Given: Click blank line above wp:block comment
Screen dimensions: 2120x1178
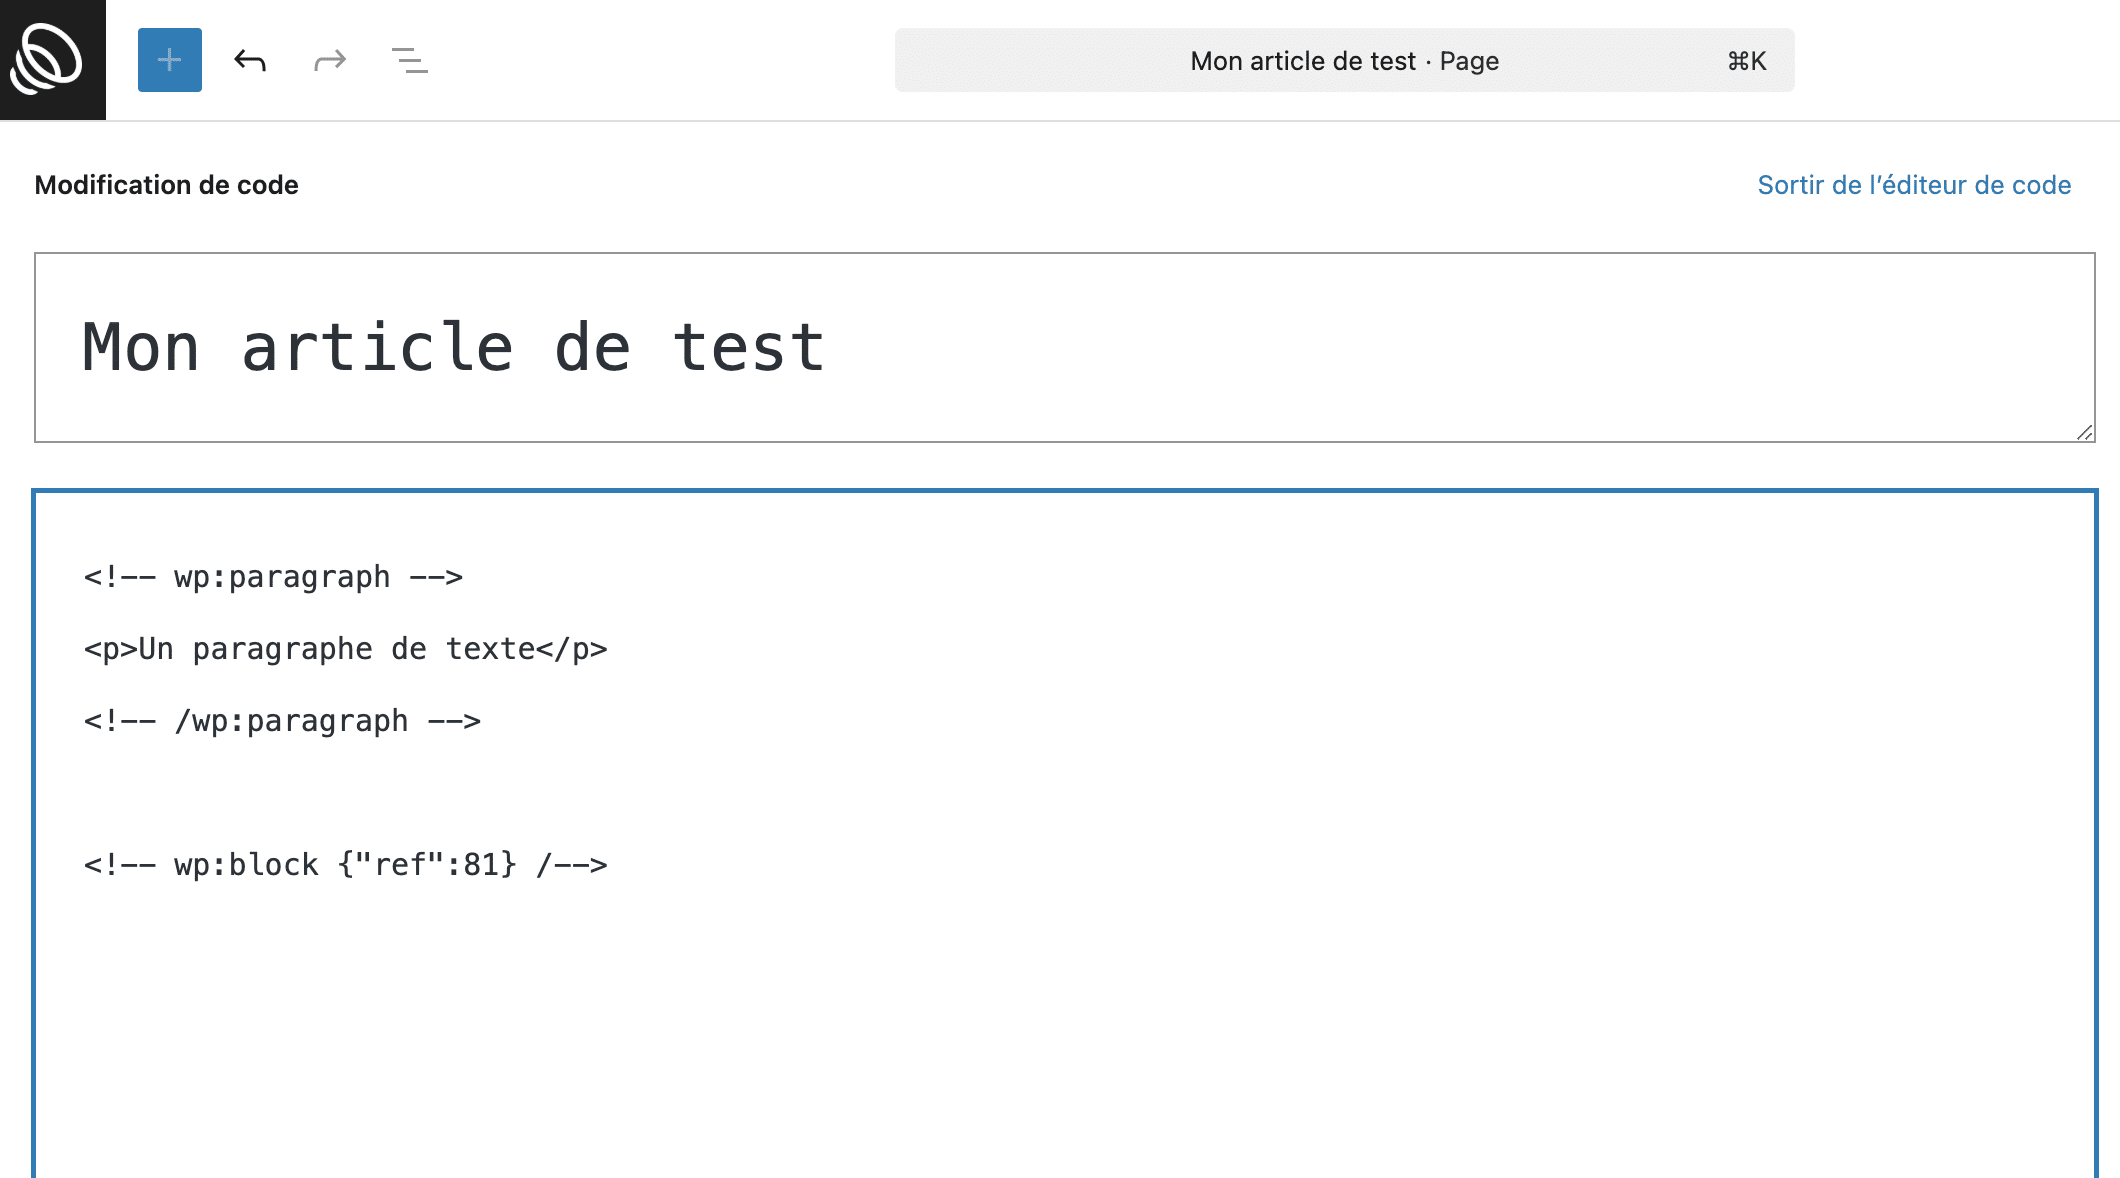Looking at the screenshot, I should click(x=1065, y=793).
